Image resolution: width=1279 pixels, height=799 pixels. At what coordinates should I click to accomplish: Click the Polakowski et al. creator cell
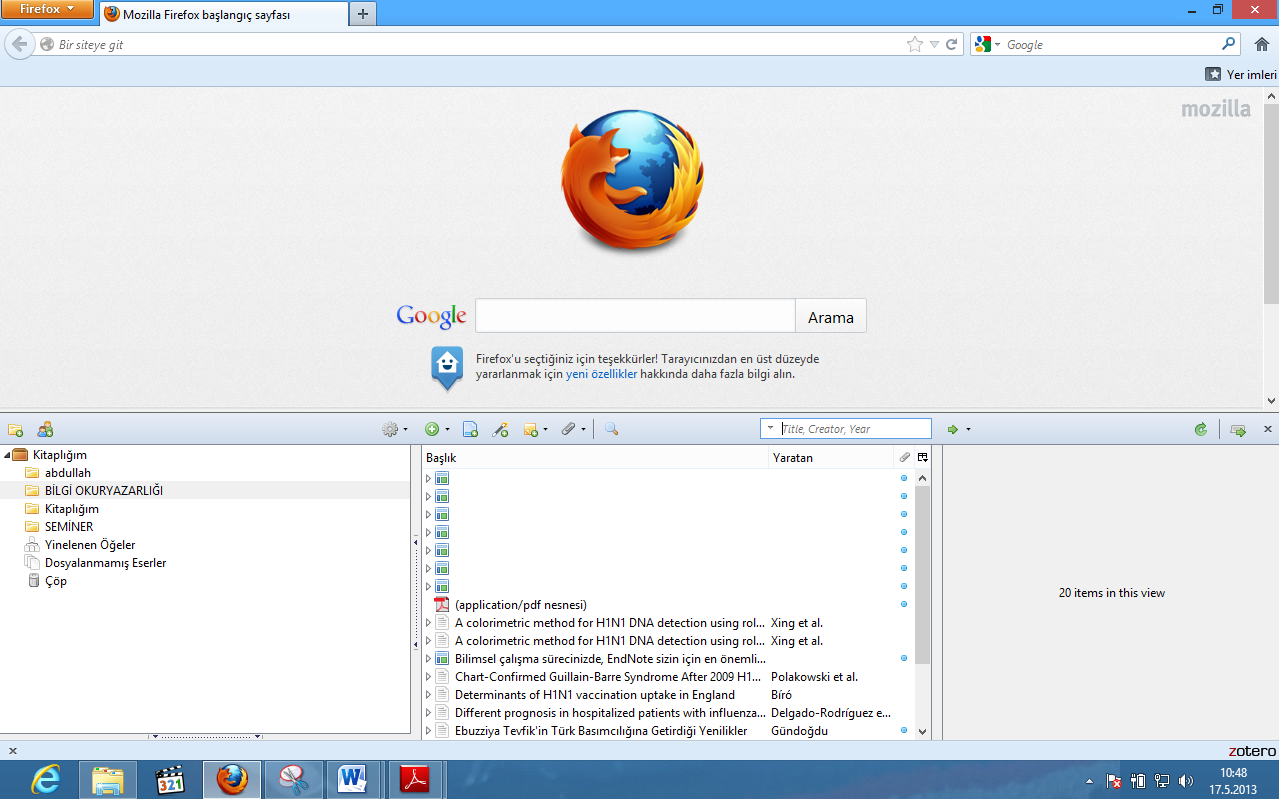point(814,677)
